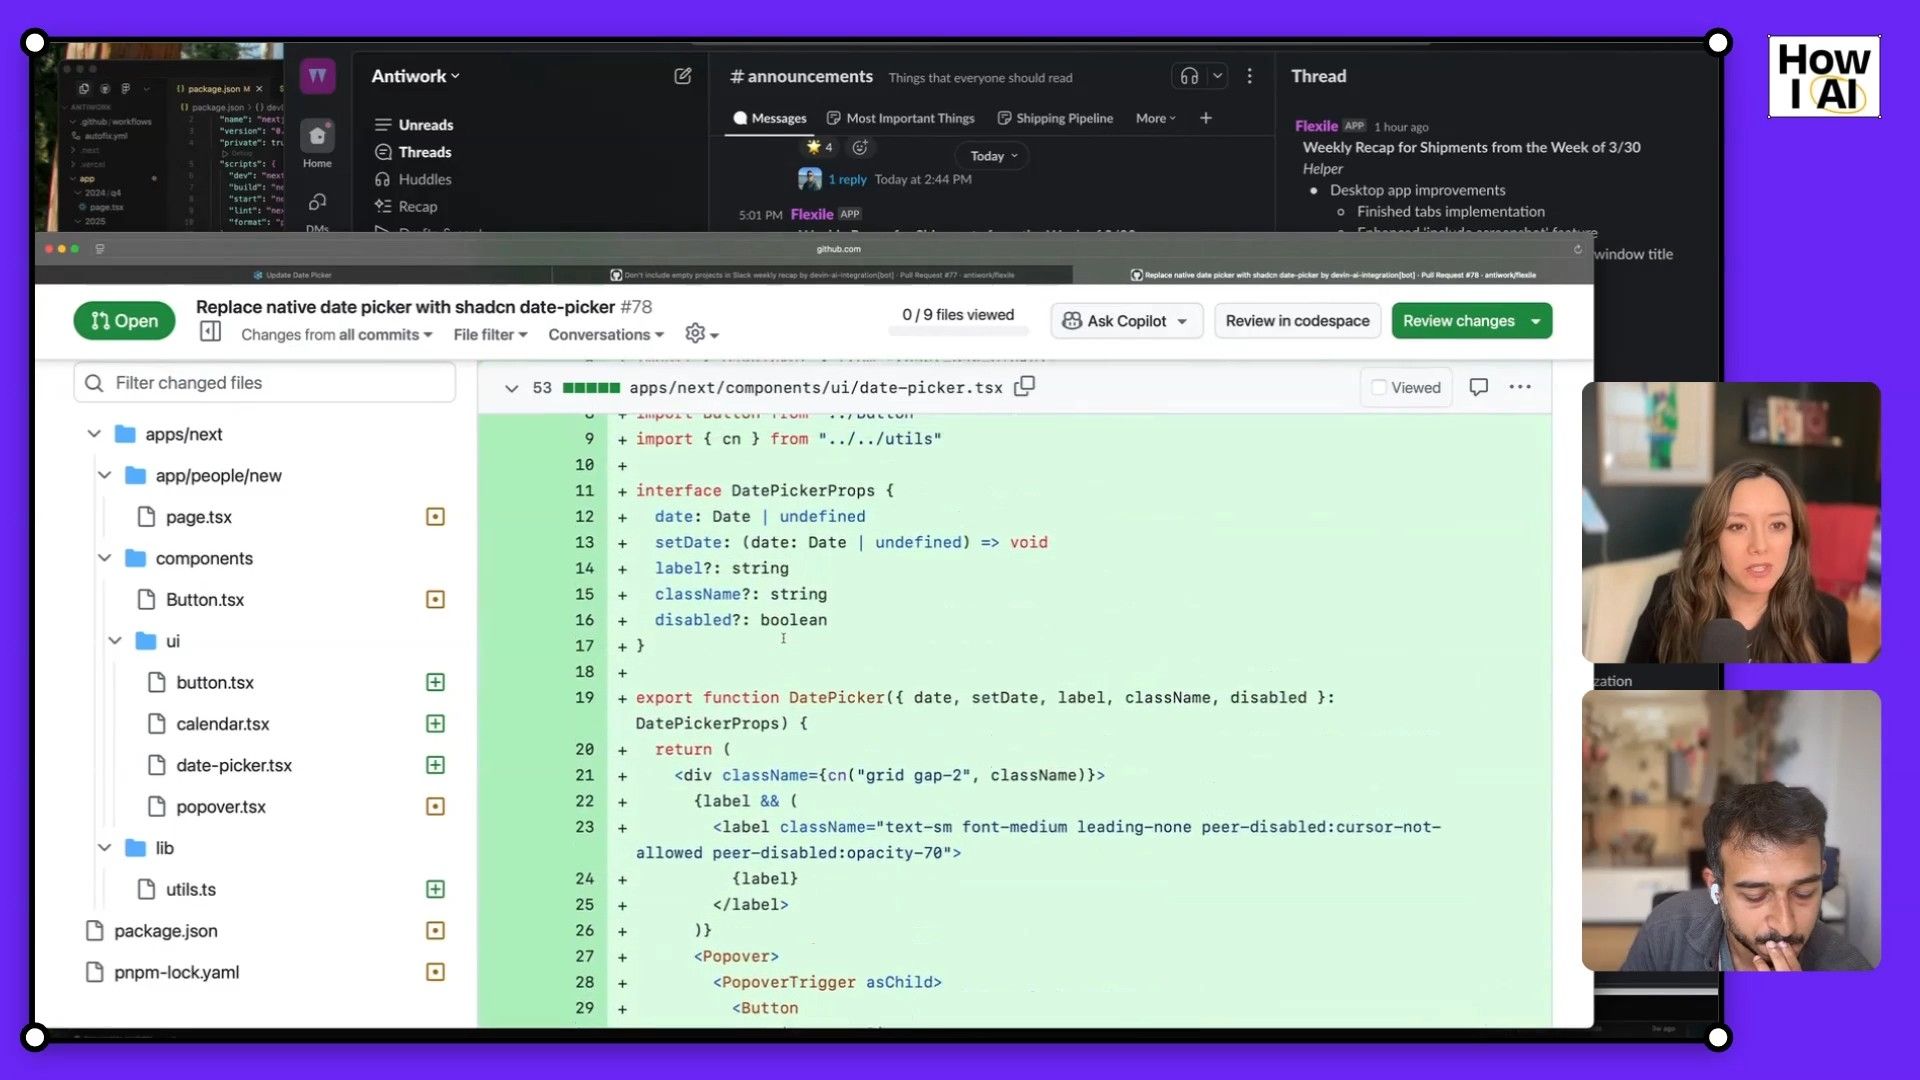This screenshot has width=1920, height=1080.
Task: Click the modified marker beside pnpm-lock.yaml
Action: pyautogui.click(x=435, y=972)
